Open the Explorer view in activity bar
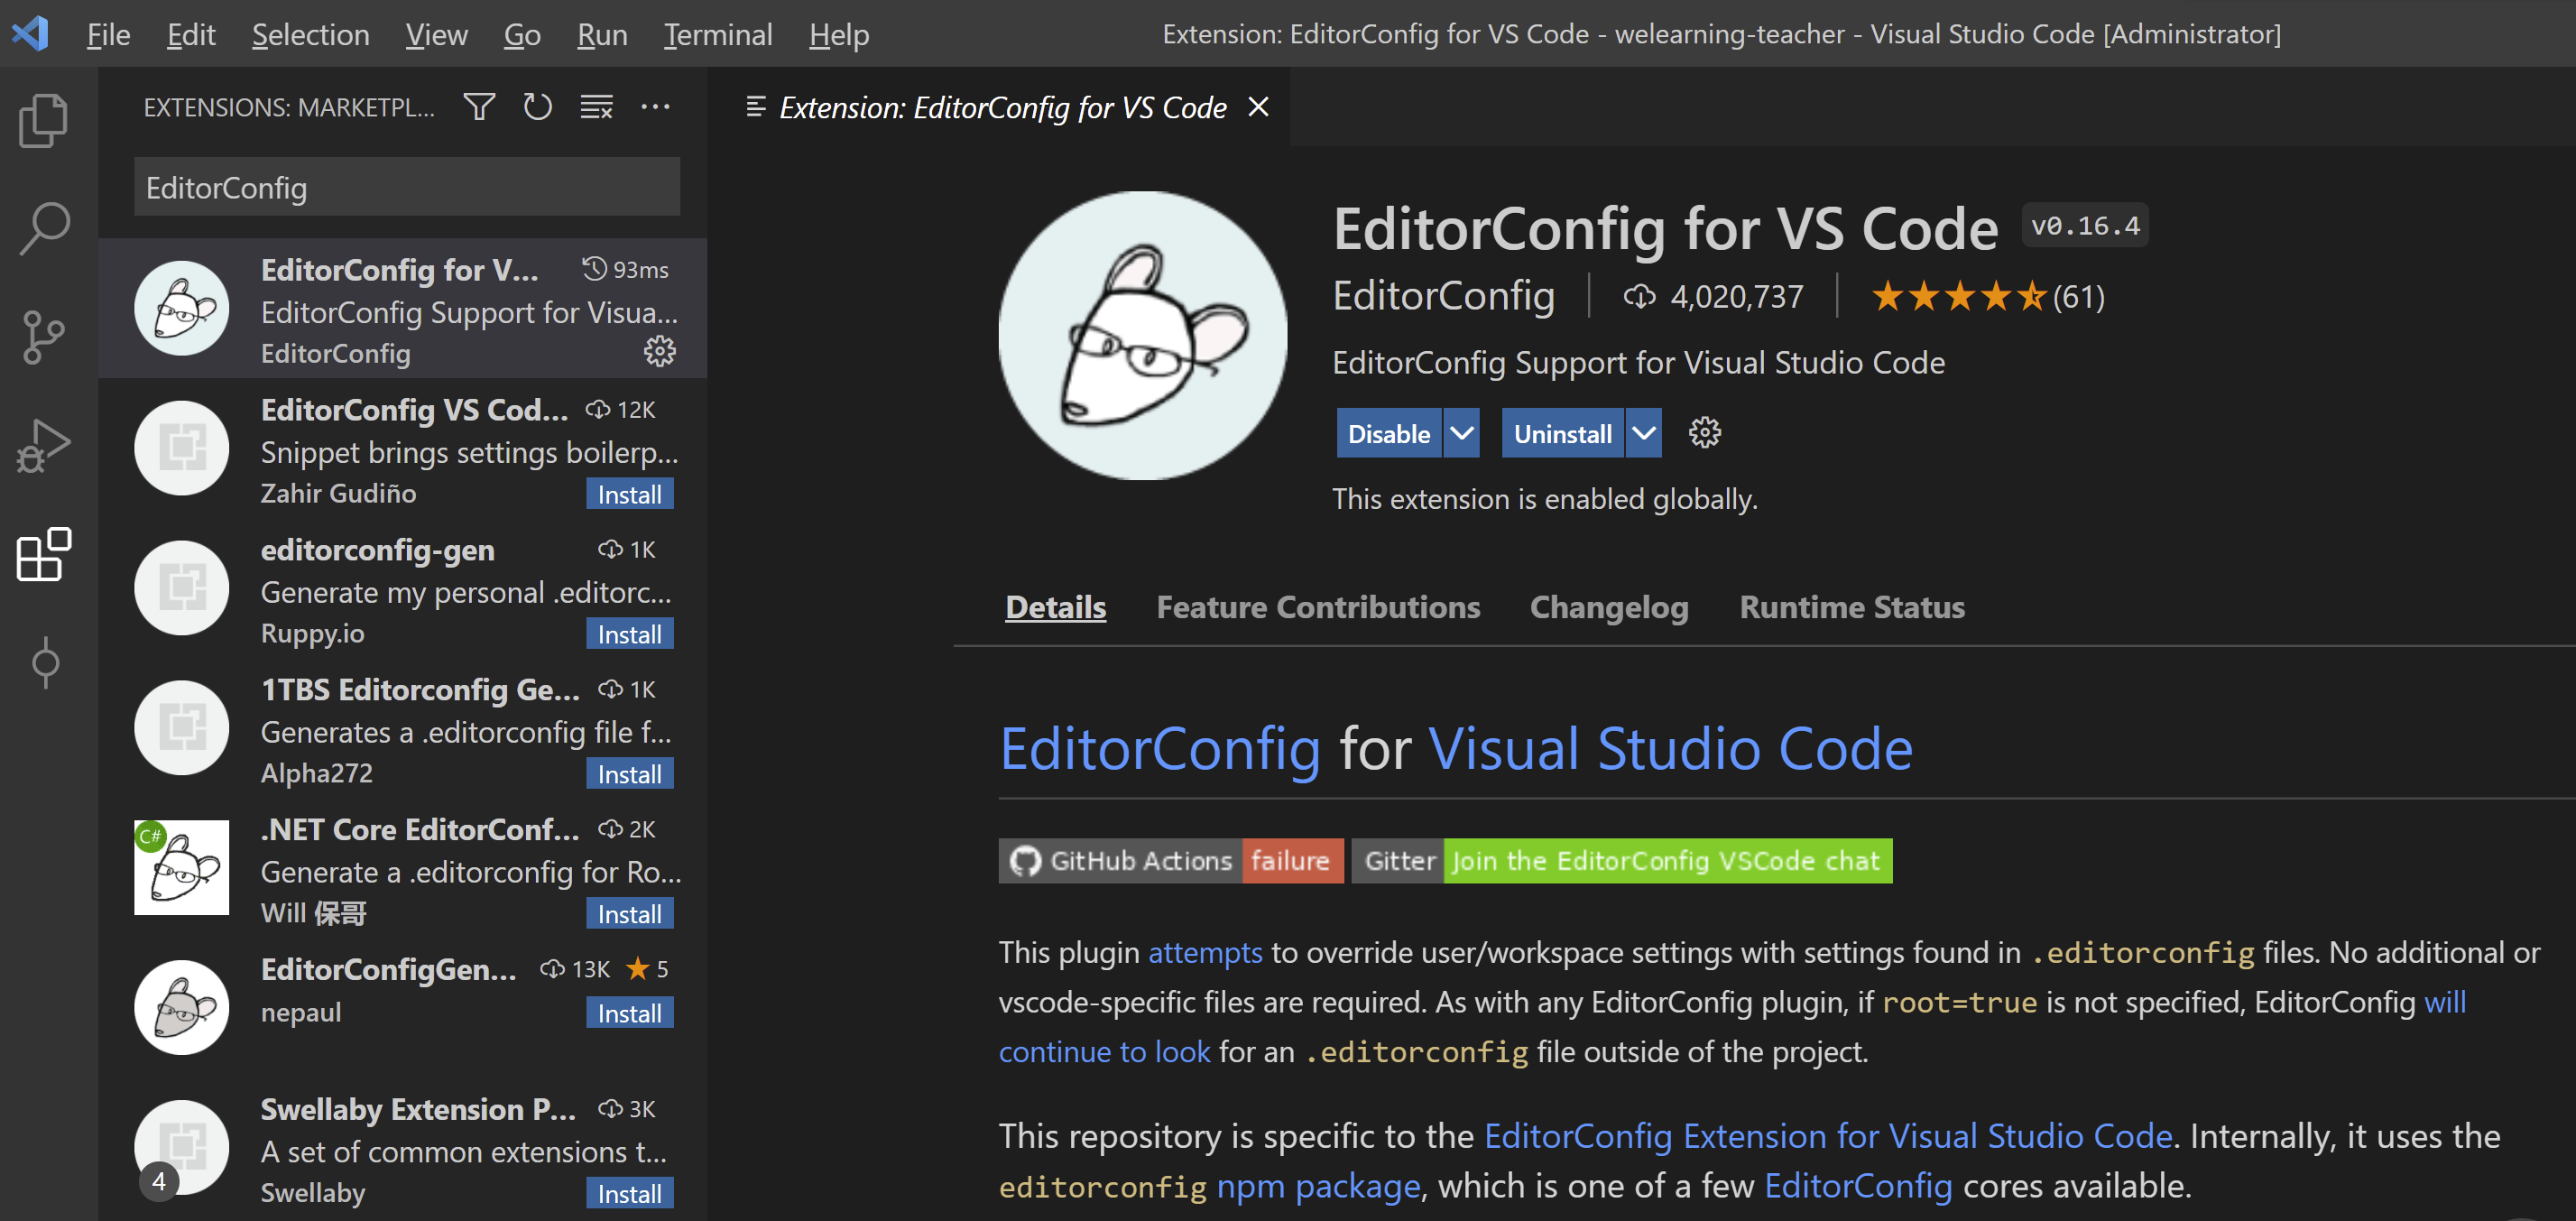2576x1221 pixels. (44, 120)
